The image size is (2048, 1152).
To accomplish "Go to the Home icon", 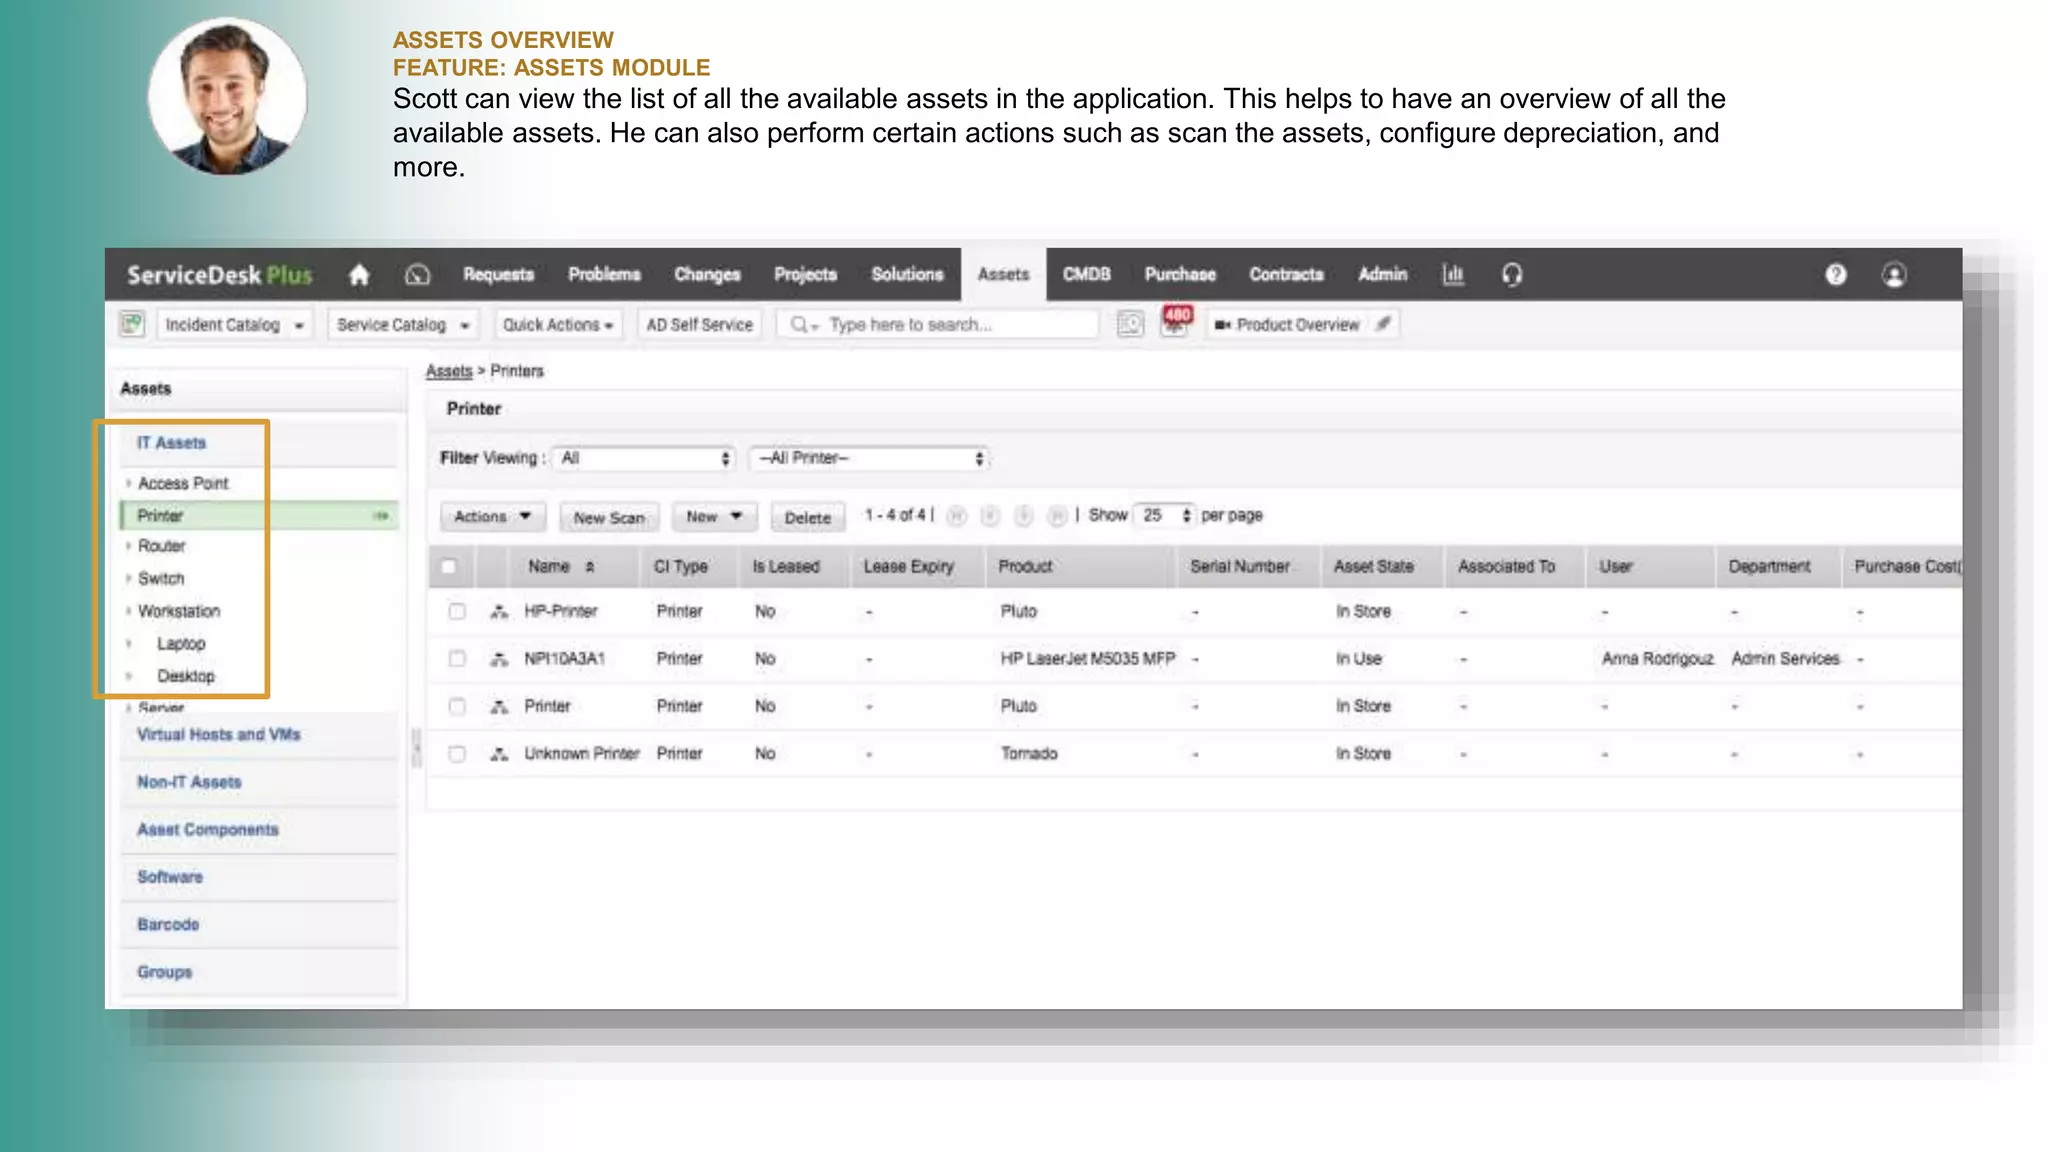I will (x=359, y=274).
